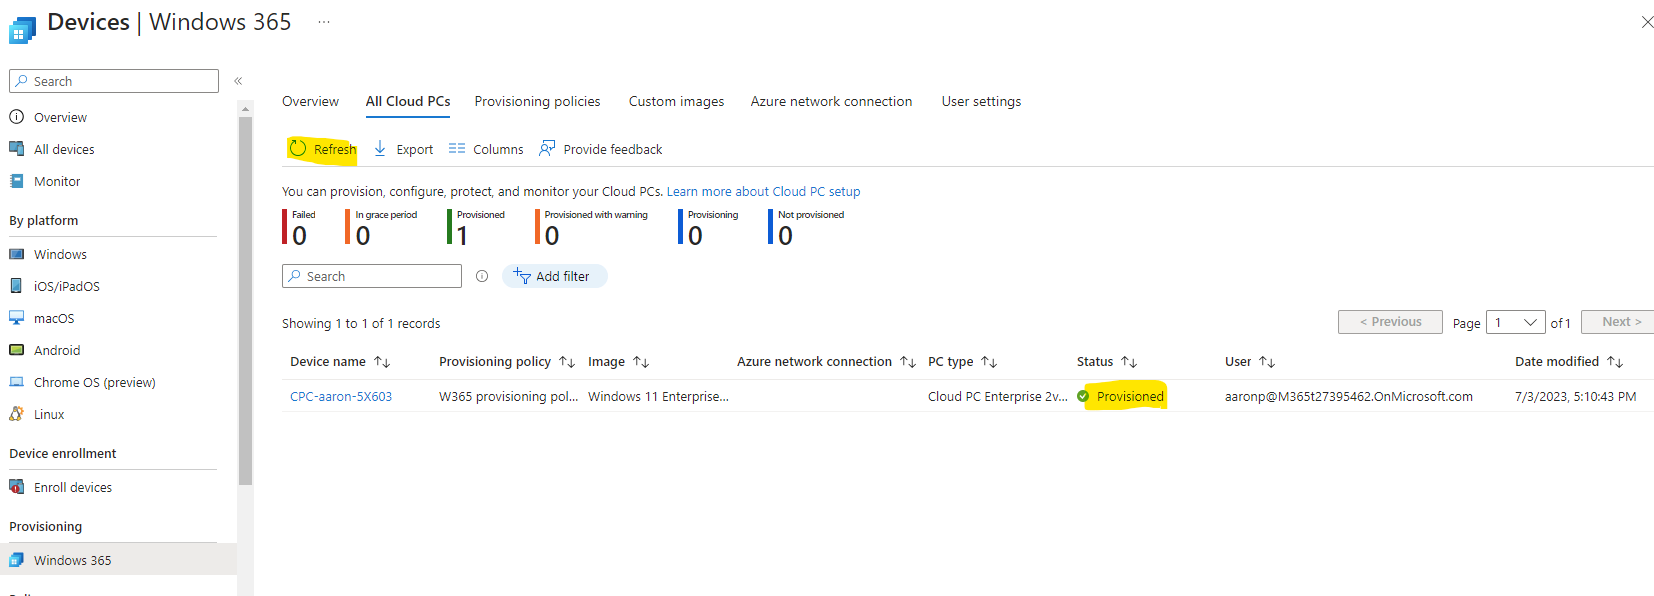Image resolution: width=1654 pixels, height=596 pixels.
Task: Click the W365 provisioning pol... cell
Action: [508, 396]
